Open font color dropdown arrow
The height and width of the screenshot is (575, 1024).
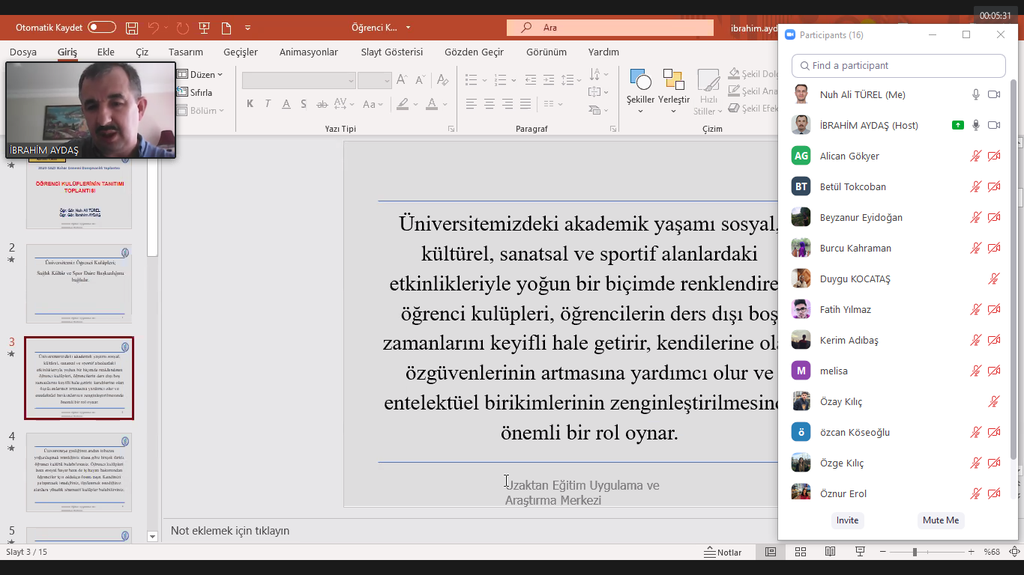click(445, 104)
